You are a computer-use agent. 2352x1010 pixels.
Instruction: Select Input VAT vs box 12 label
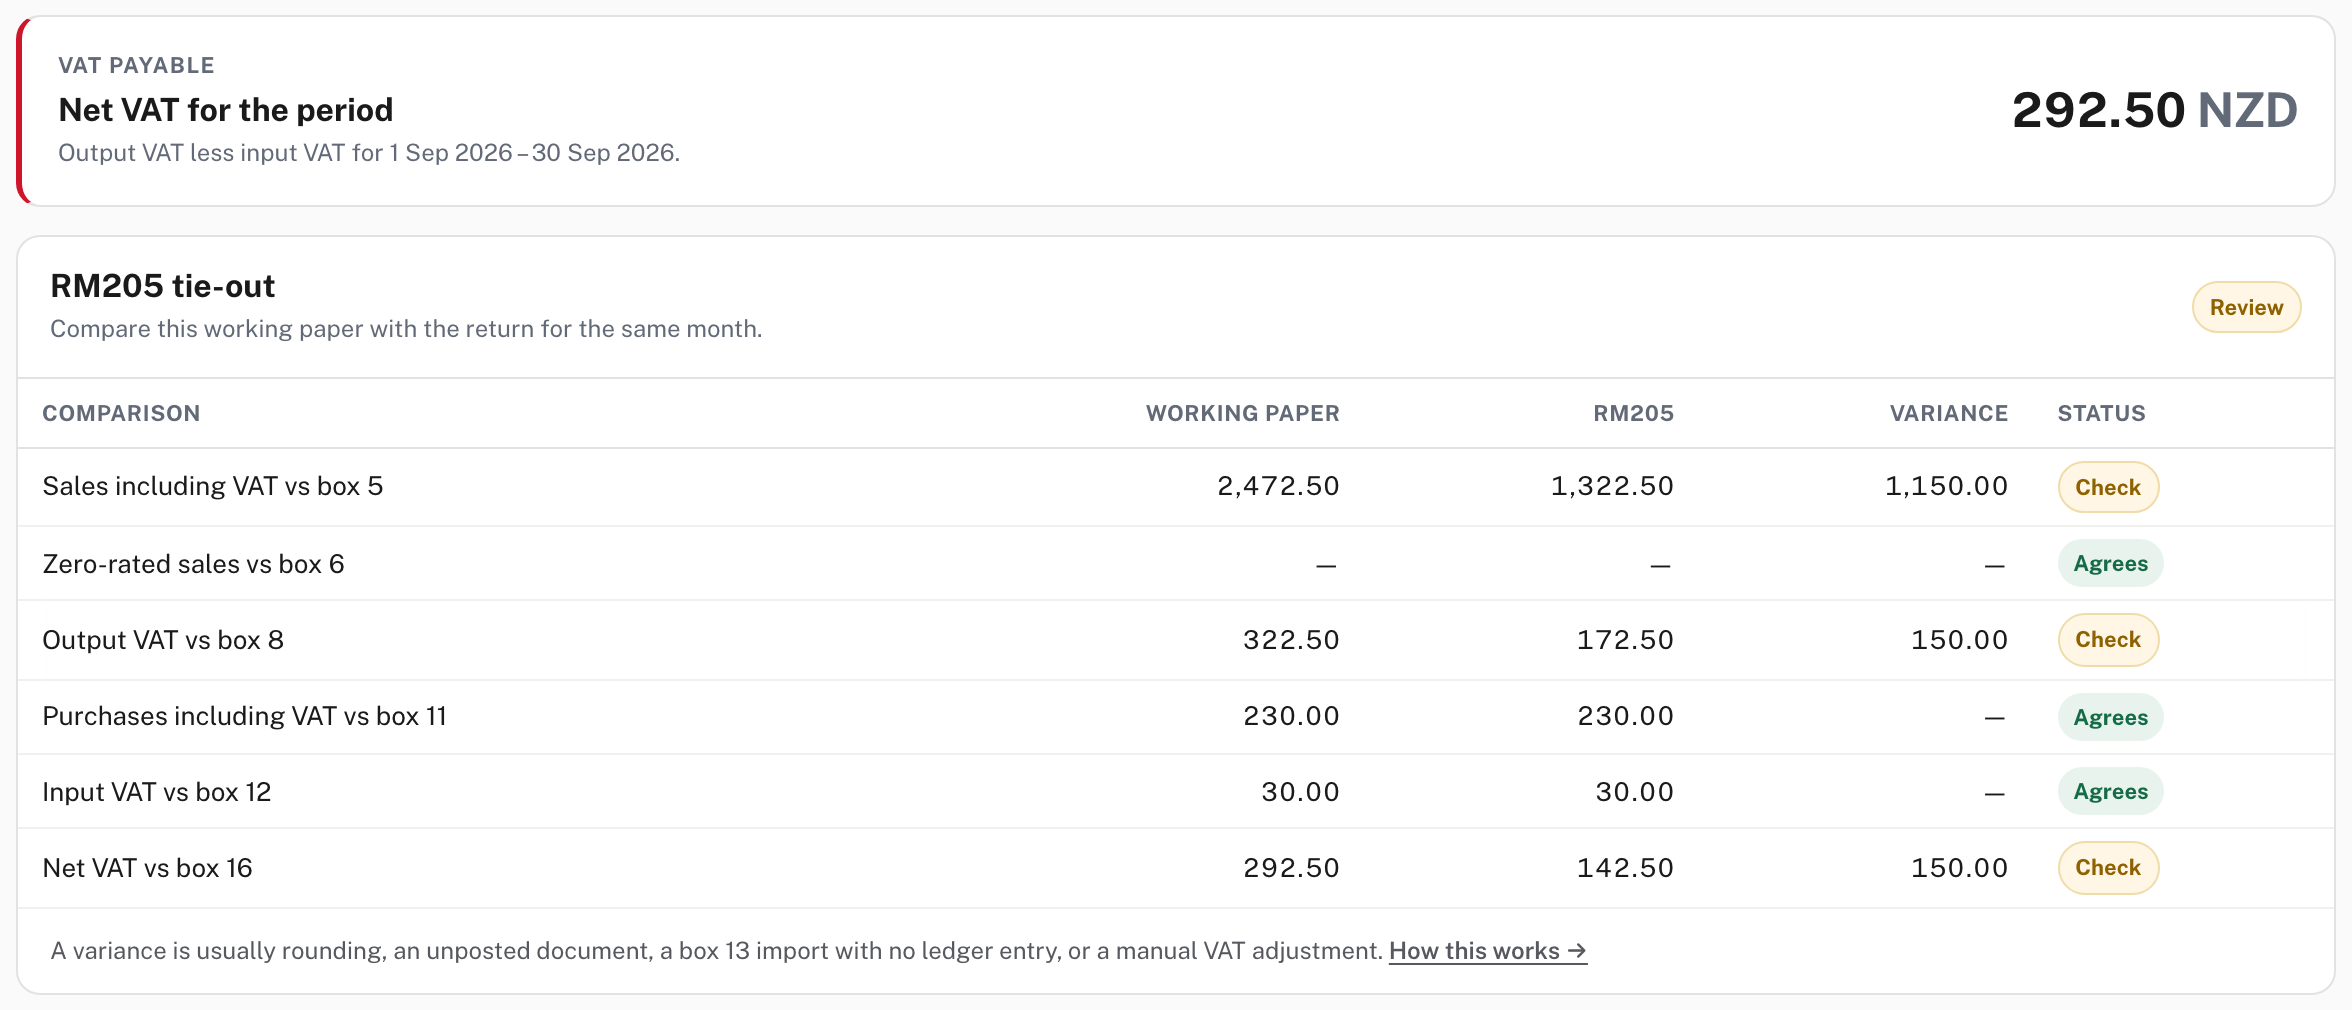click(x=157, y=792)
